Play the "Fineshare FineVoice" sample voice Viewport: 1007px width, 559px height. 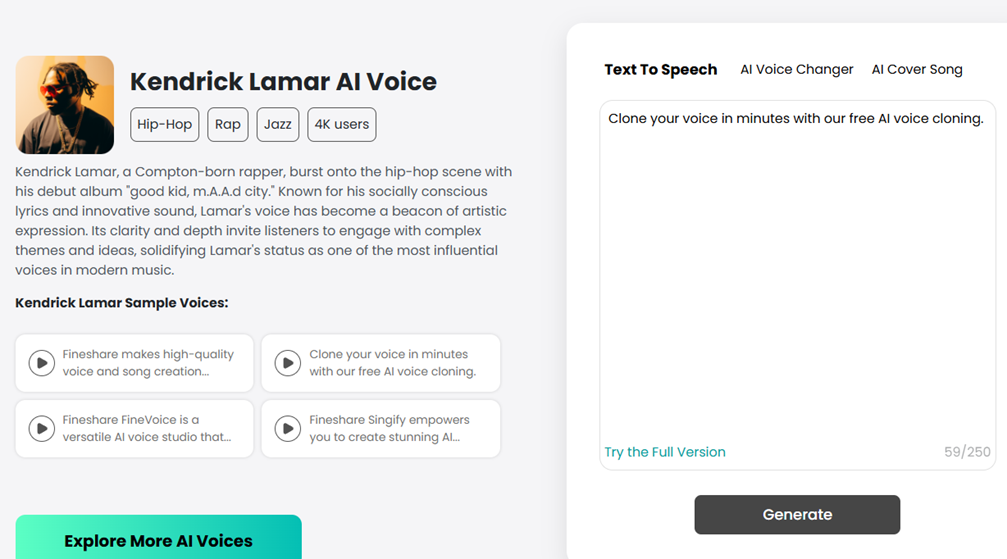pyautogui.click(x=41, y=428)
